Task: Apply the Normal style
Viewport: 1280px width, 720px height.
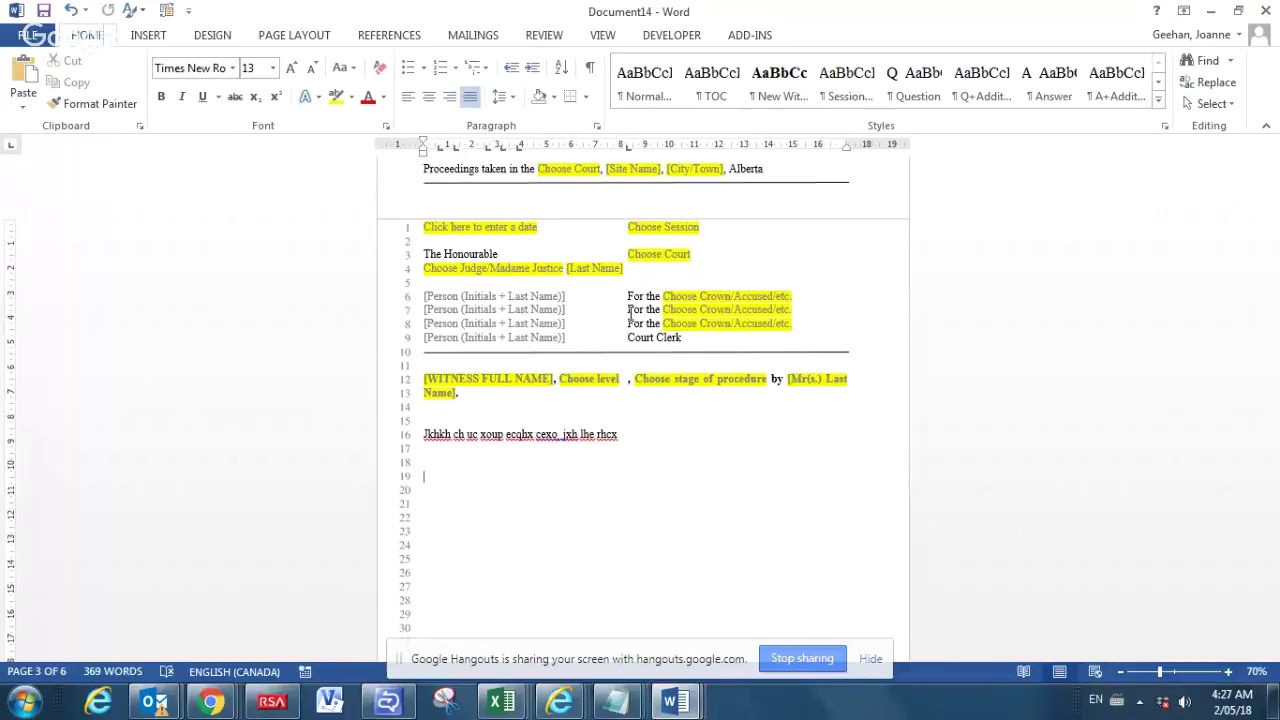Action: 645,83
